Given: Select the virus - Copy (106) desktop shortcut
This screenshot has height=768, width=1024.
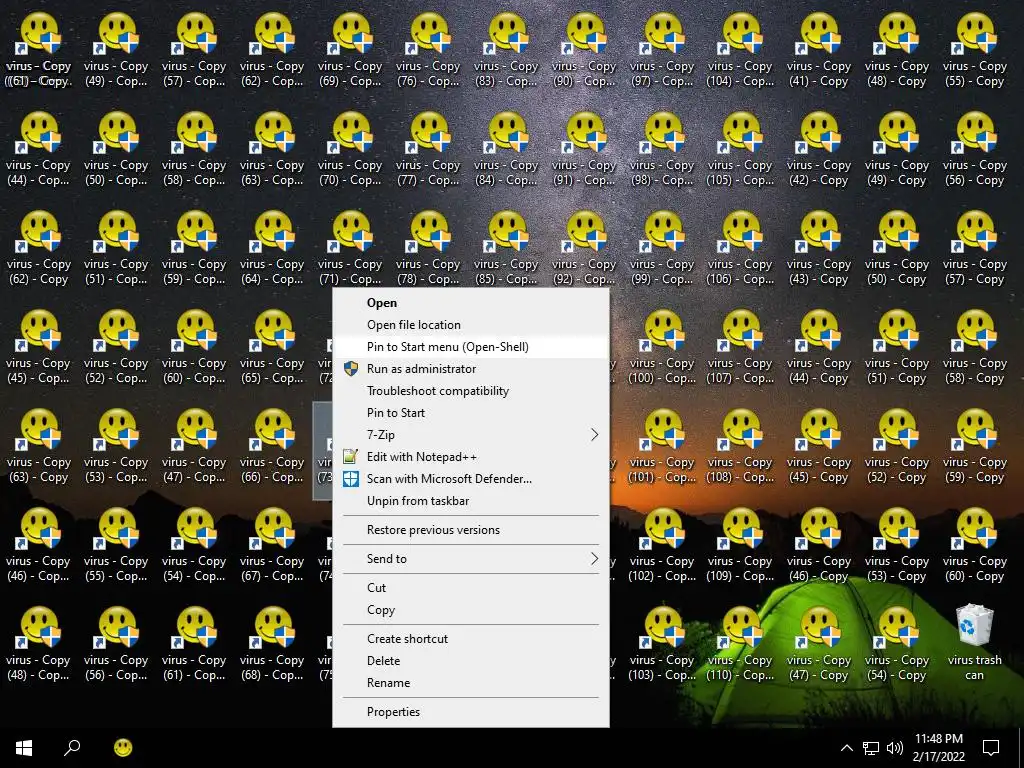Looking at the screenshot, I should tap(740, 249).
